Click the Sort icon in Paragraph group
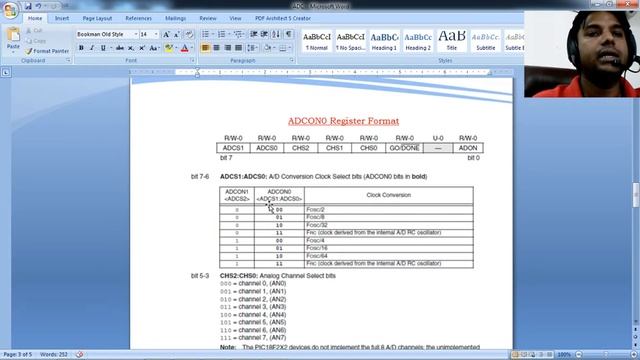 276,34
